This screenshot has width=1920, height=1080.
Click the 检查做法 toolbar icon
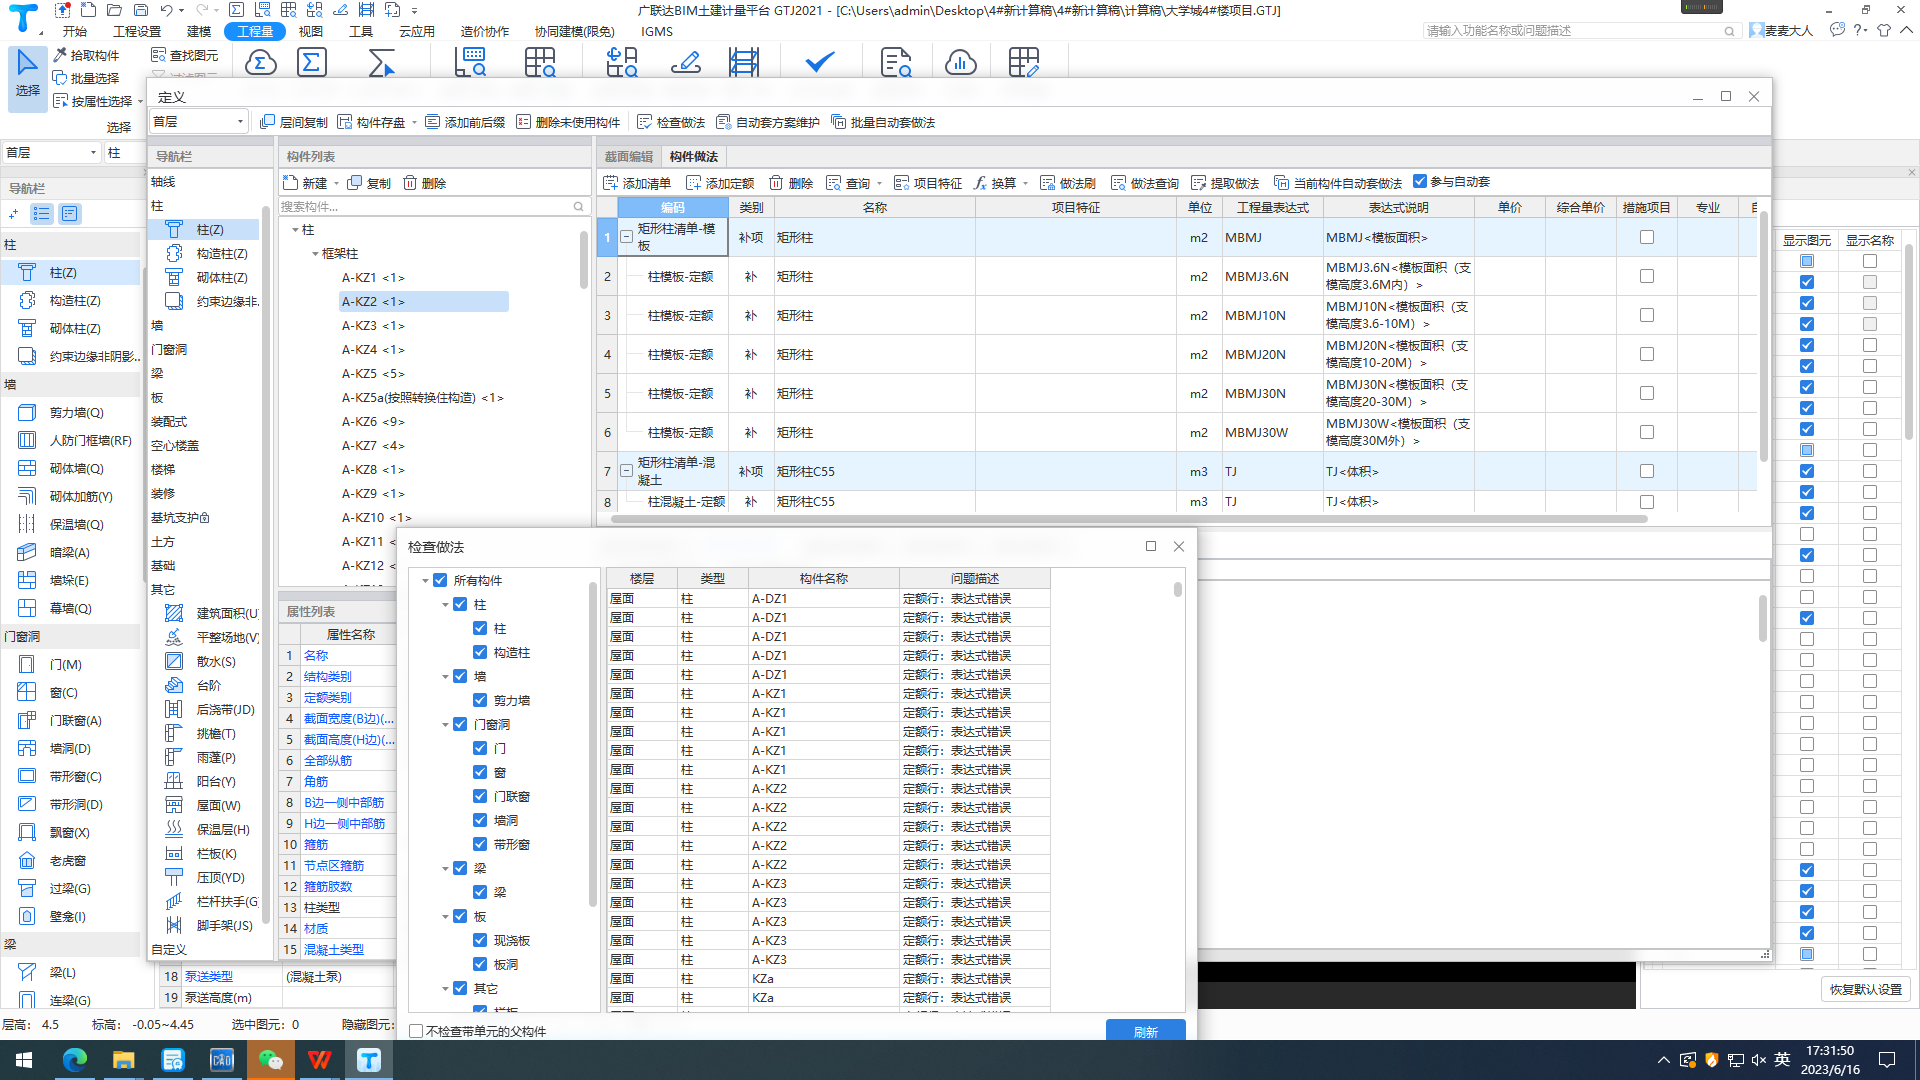(x=644, y=122)
